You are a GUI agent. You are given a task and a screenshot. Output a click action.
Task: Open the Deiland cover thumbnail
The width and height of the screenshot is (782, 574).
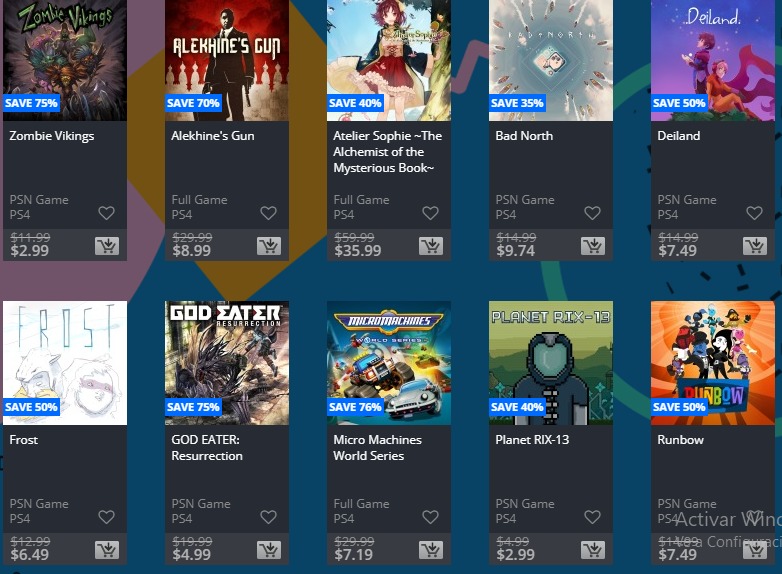[713, 60]
